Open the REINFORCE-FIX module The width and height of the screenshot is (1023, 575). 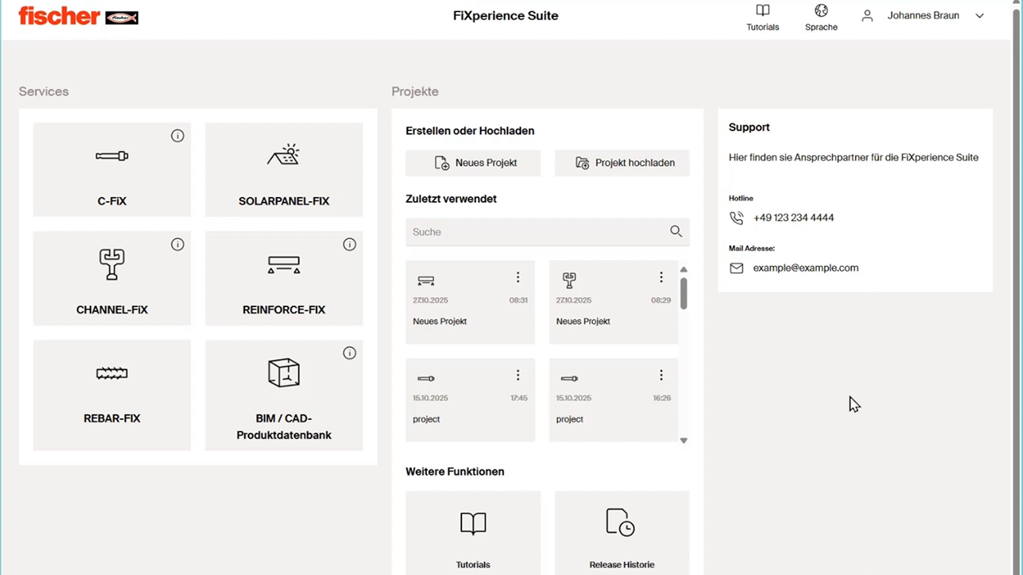click(x=283, y=279)
